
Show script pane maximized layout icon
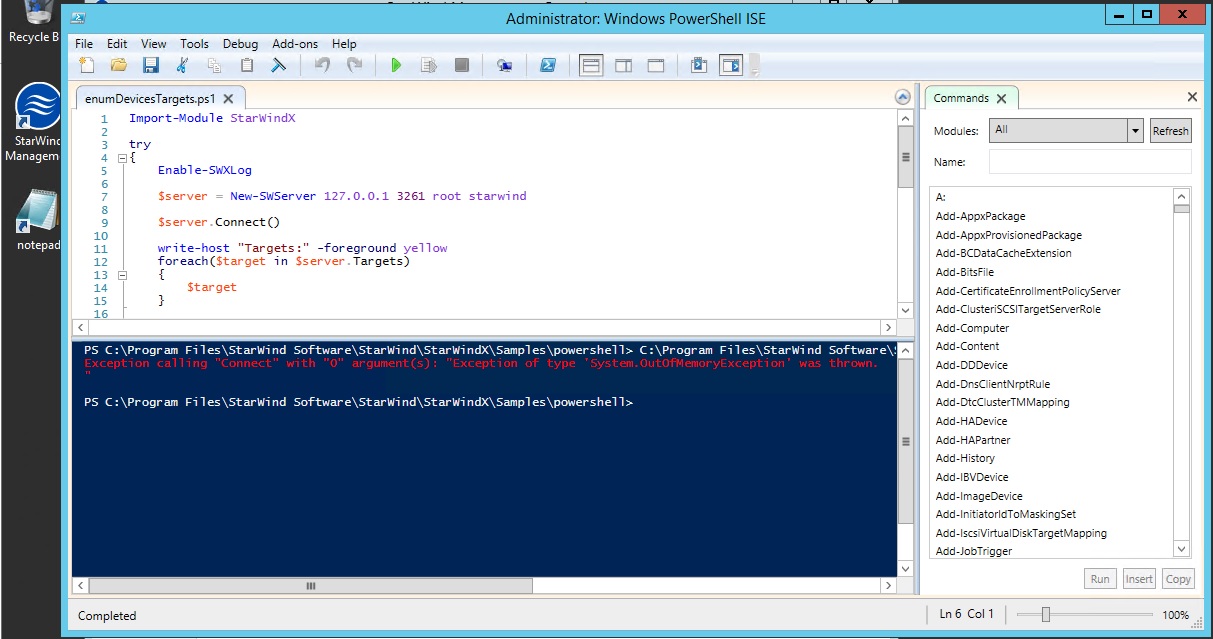[655, 65]
